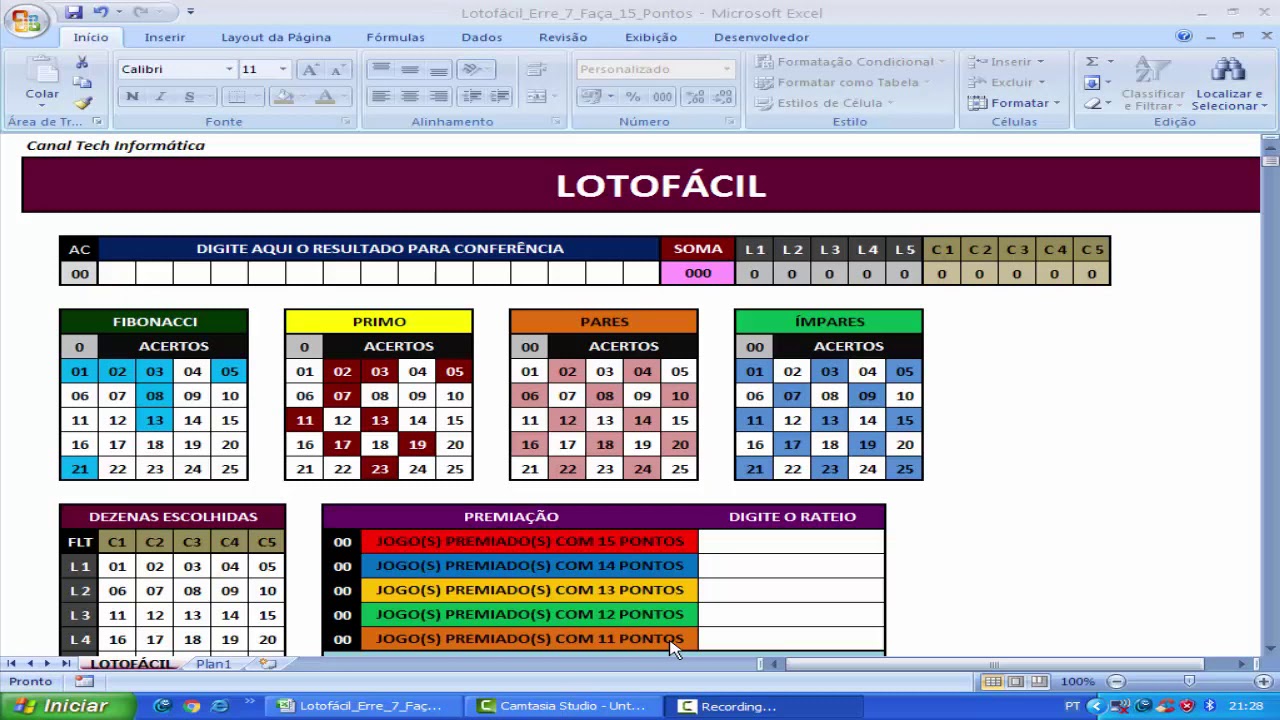1280x720 pixels.
Task: Toggle underline S formatting
Action: pos(189,97)
